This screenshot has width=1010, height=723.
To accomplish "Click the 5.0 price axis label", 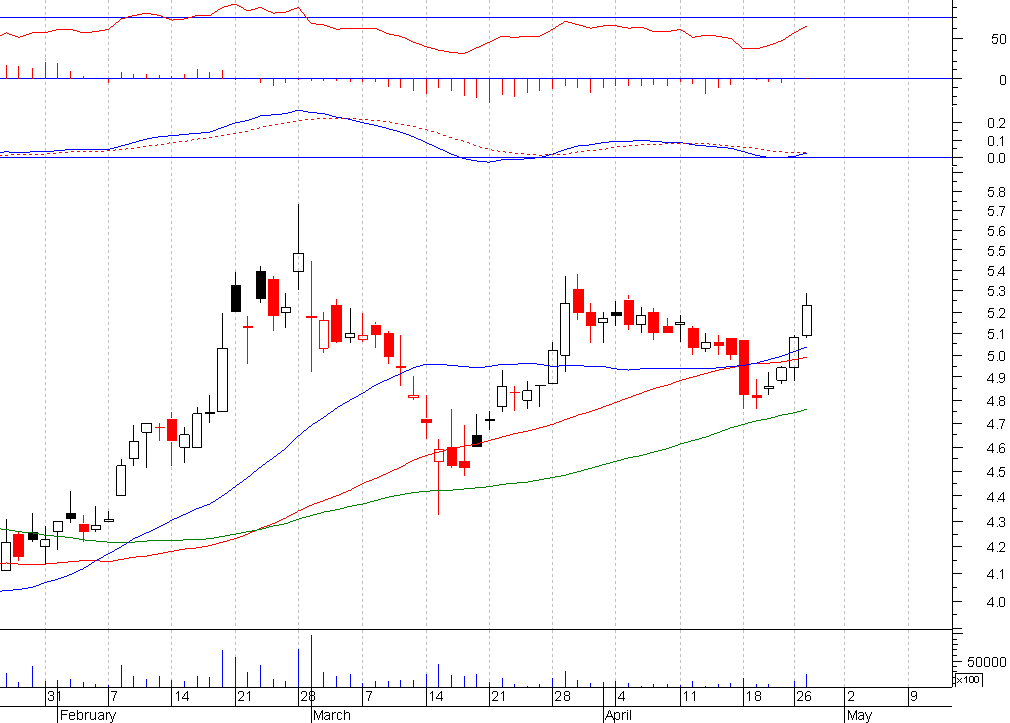I will pos(996,356).
